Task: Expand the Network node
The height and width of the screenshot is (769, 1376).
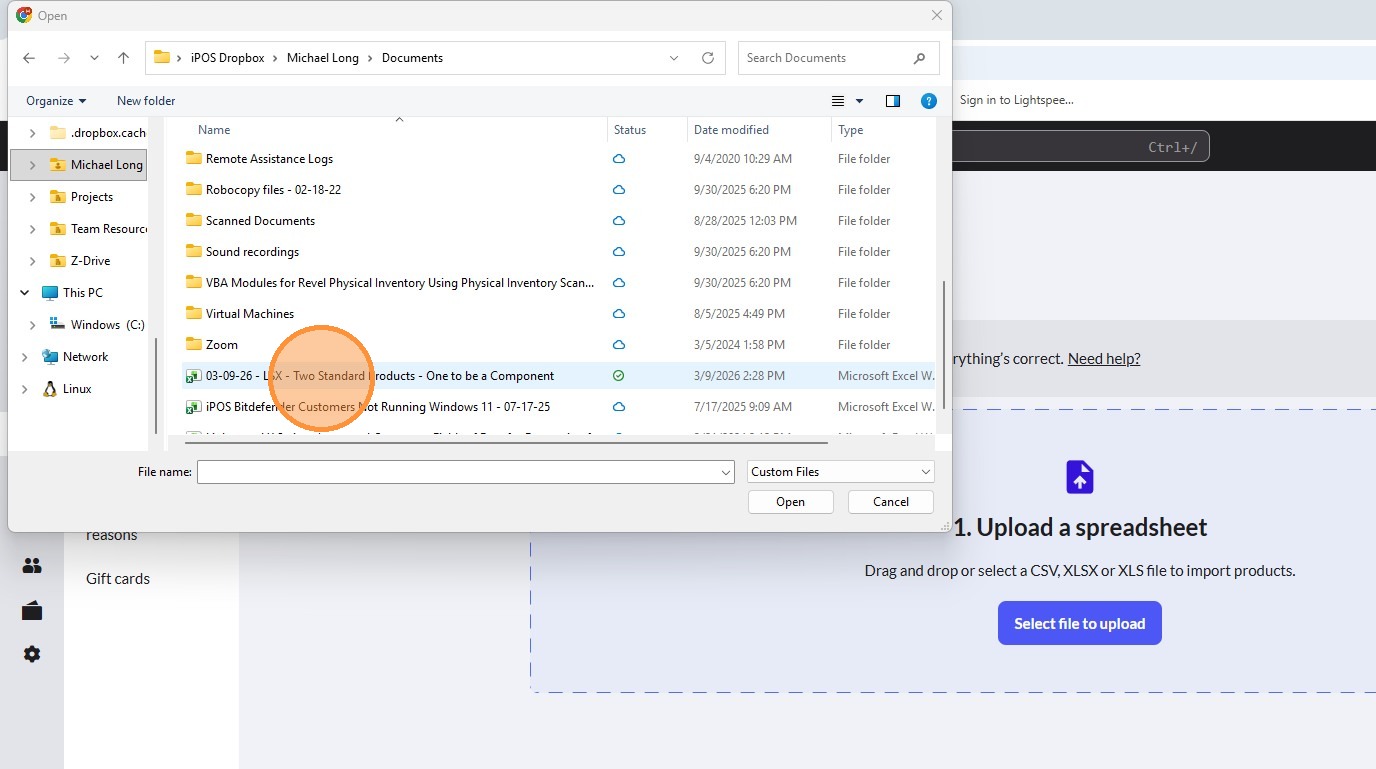Action: 24,357
